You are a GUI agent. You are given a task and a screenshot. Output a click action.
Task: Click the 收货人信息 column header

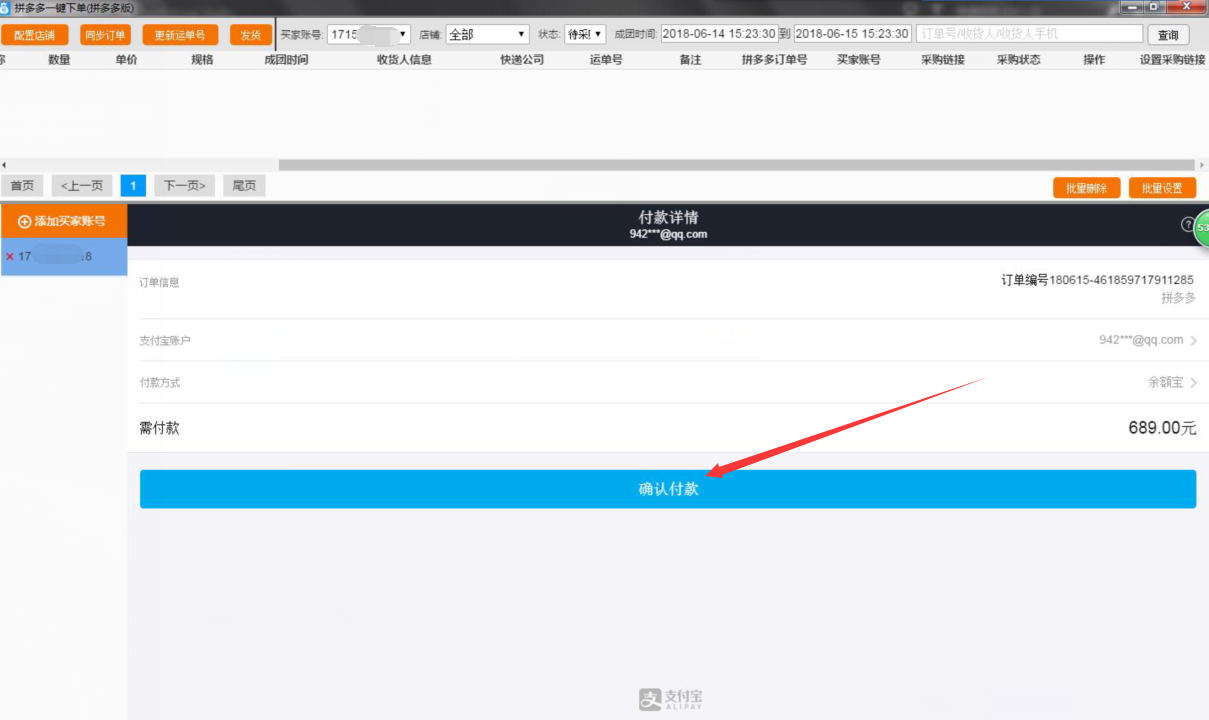point(404,60)
